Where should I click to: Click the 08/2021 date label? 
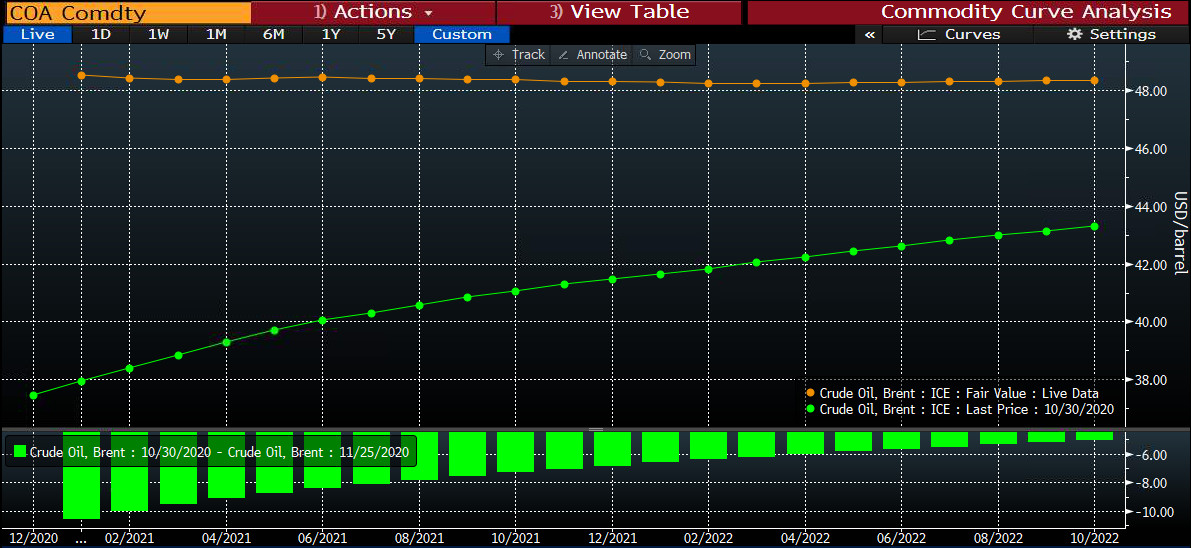[x=419, y=538]
